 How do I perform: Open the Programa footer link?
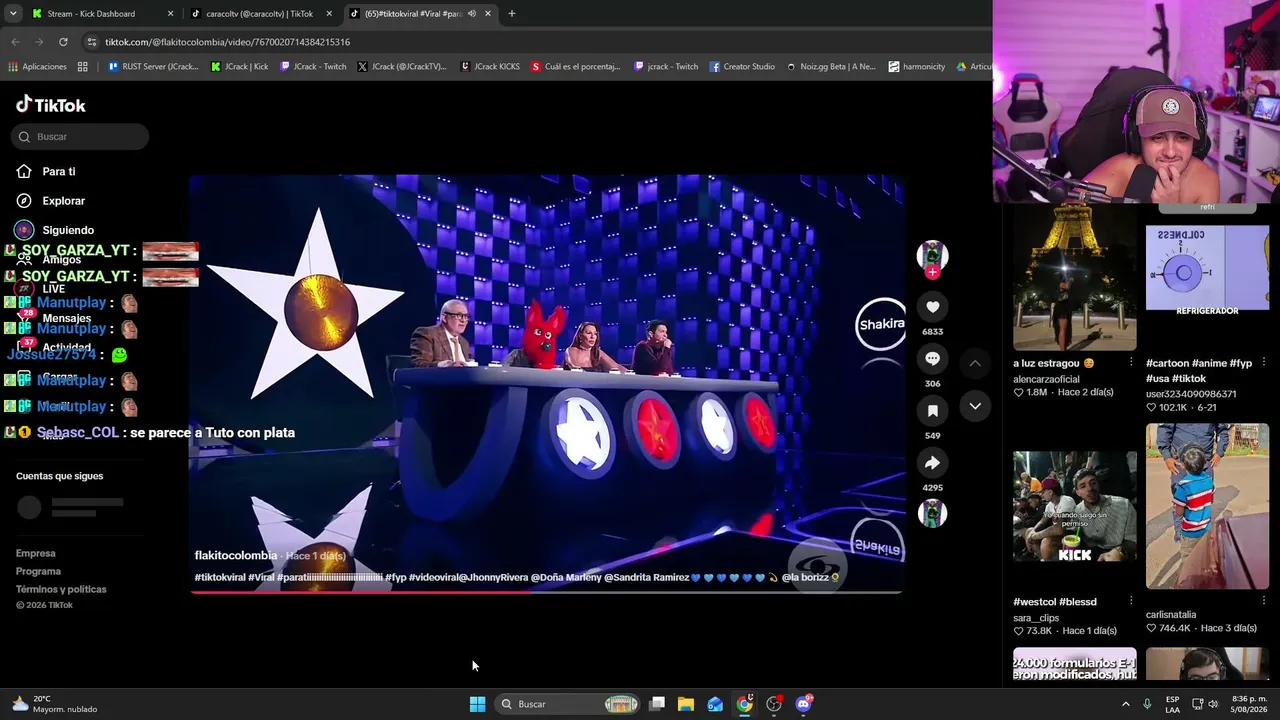click(38, 571)
